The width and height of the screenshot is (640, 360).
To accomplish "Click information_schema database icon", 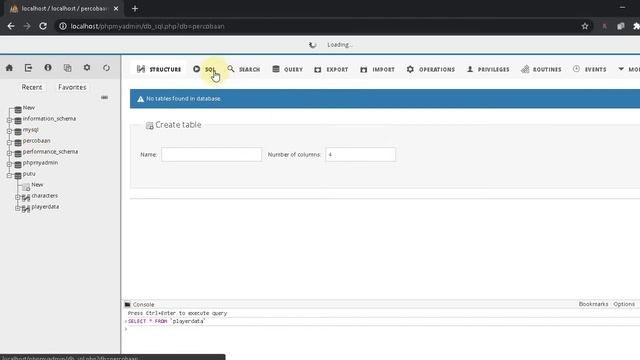I will pyautogui.click(x=18, y=121).
